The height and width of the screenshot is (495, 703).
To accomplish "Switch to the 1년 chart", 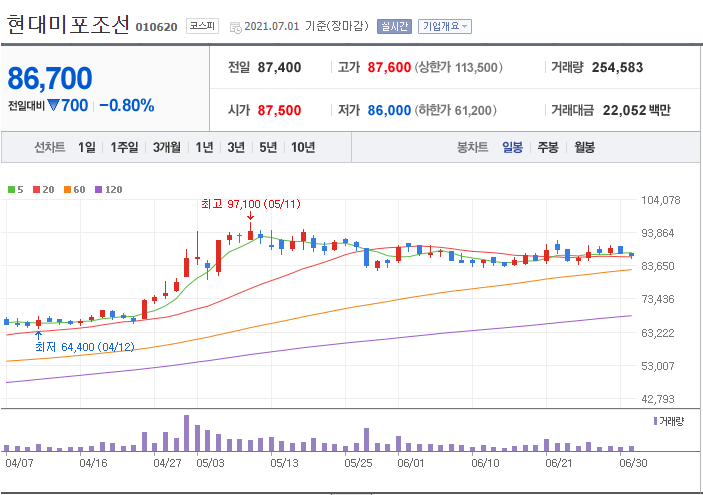I will (204, 147).
